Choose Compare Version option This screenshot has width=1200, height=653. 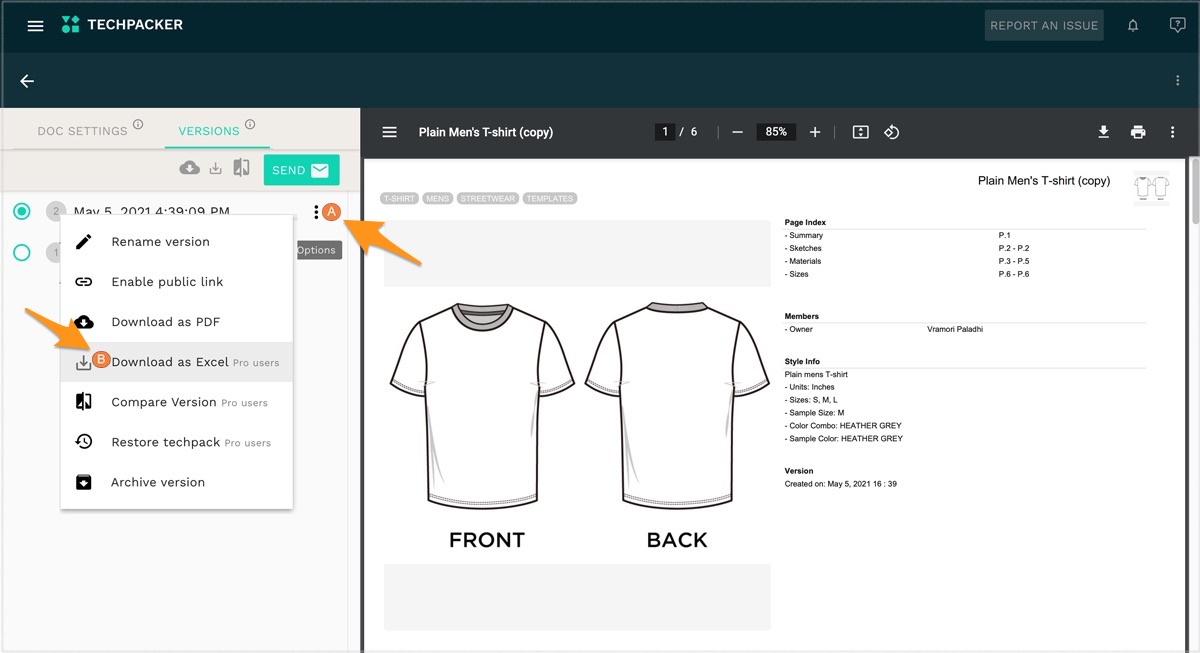[177, 402]
